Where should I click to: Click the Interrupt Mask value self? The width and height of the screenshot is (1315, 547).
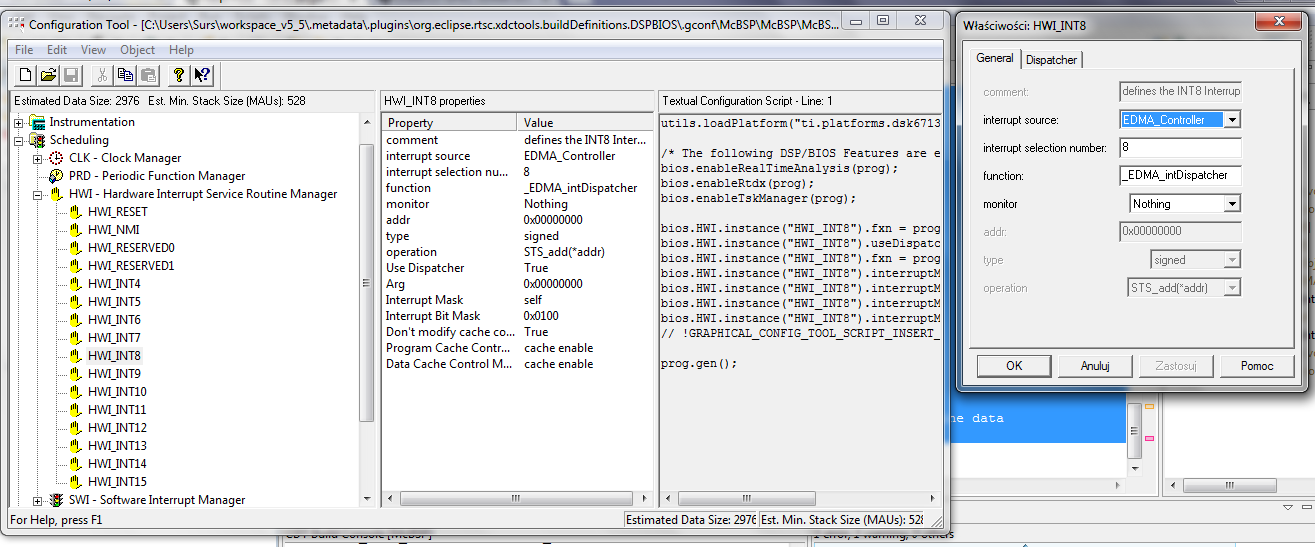[x=533, y=300]
